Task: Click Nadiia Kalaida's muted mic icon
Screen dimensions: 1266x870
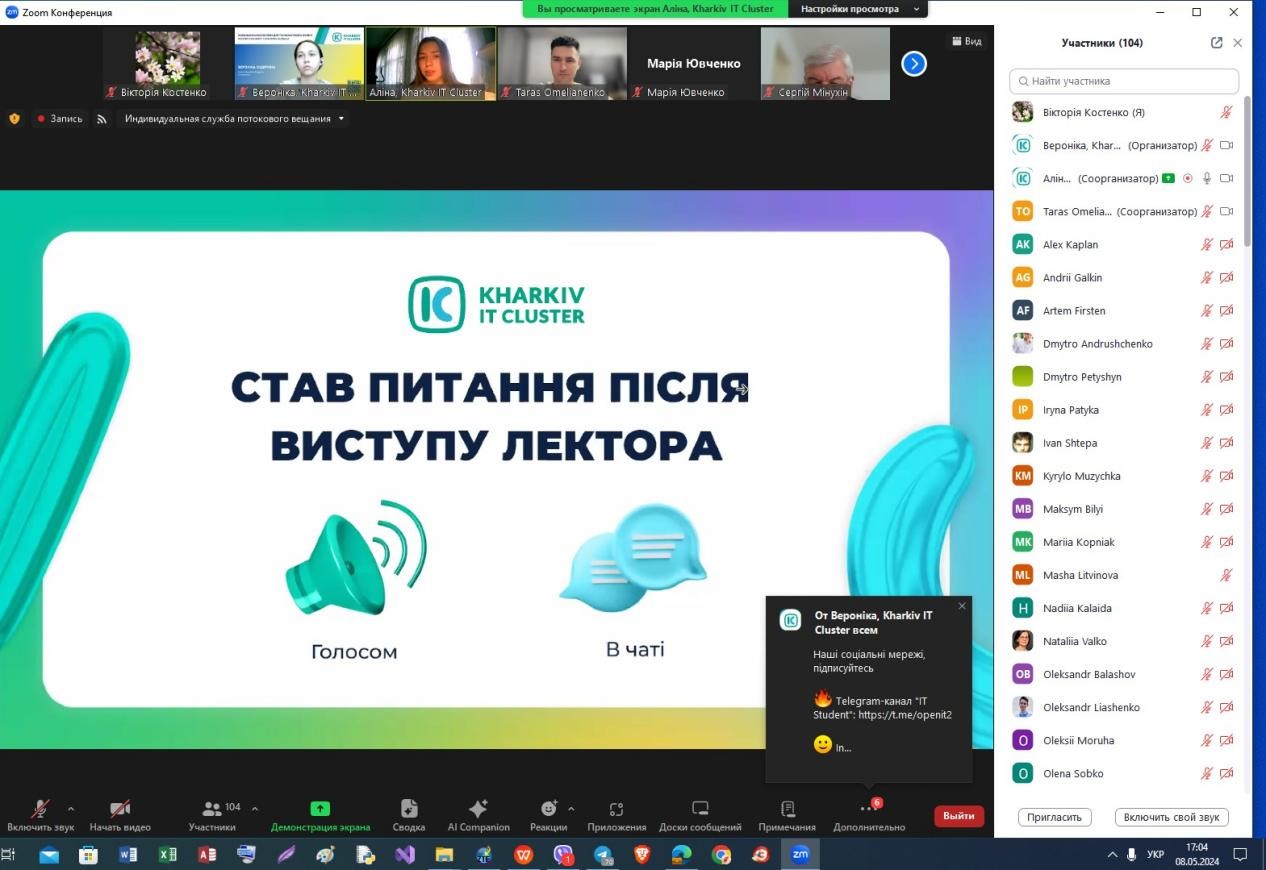Action: (x=1207, y=608)
